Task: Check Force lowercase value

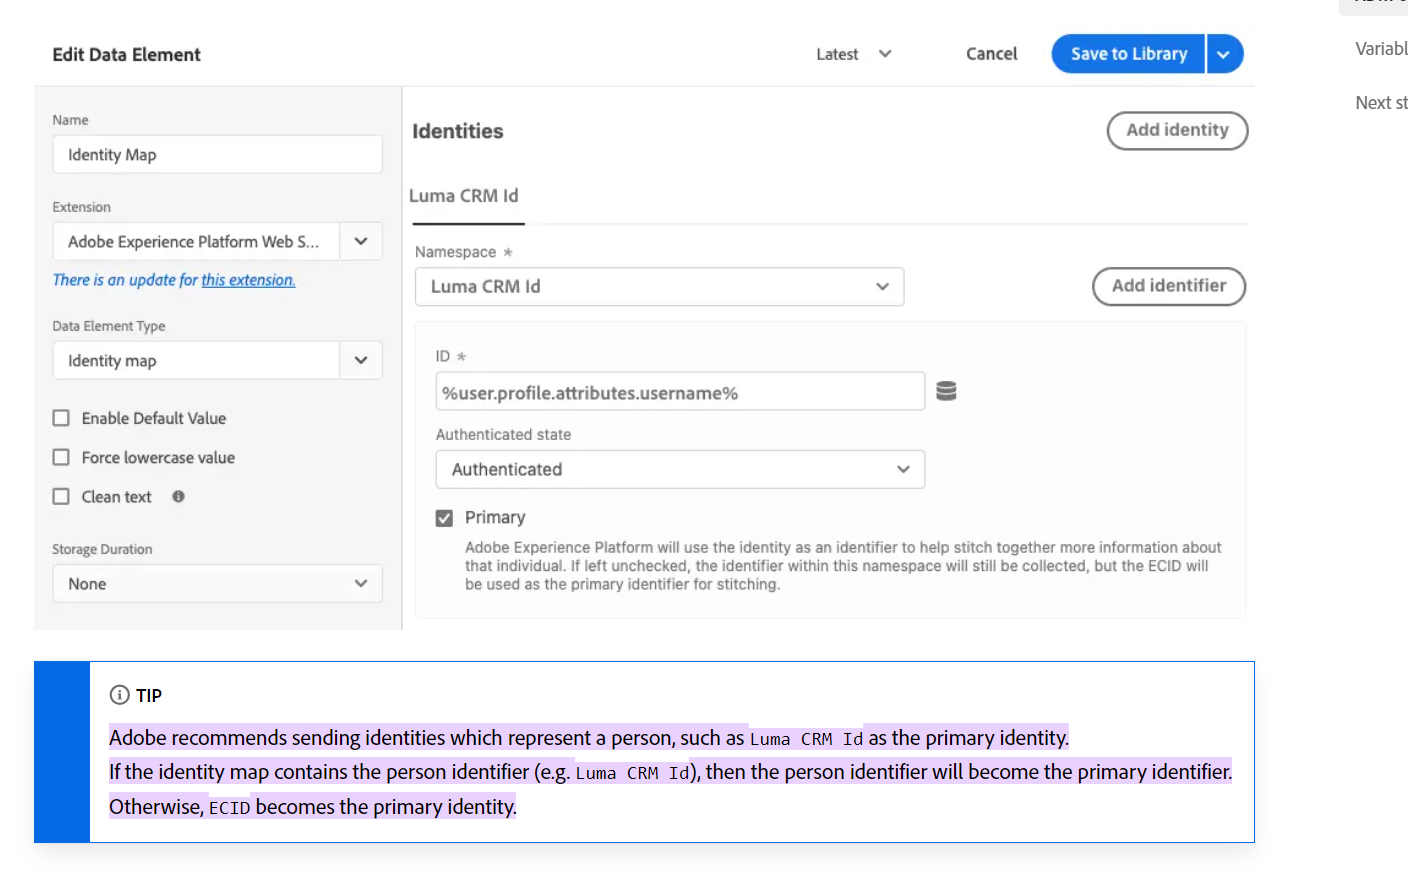Action: [x=60, y=457]
